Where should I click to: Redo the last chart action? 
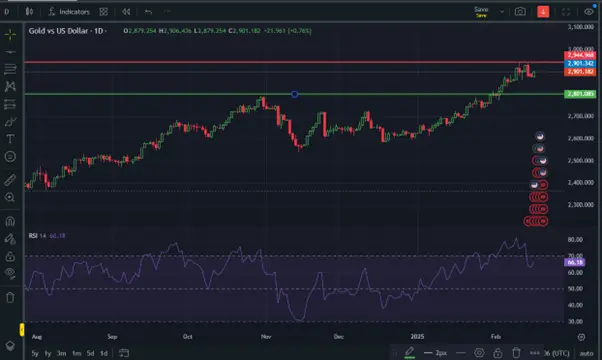pos(167,12)
